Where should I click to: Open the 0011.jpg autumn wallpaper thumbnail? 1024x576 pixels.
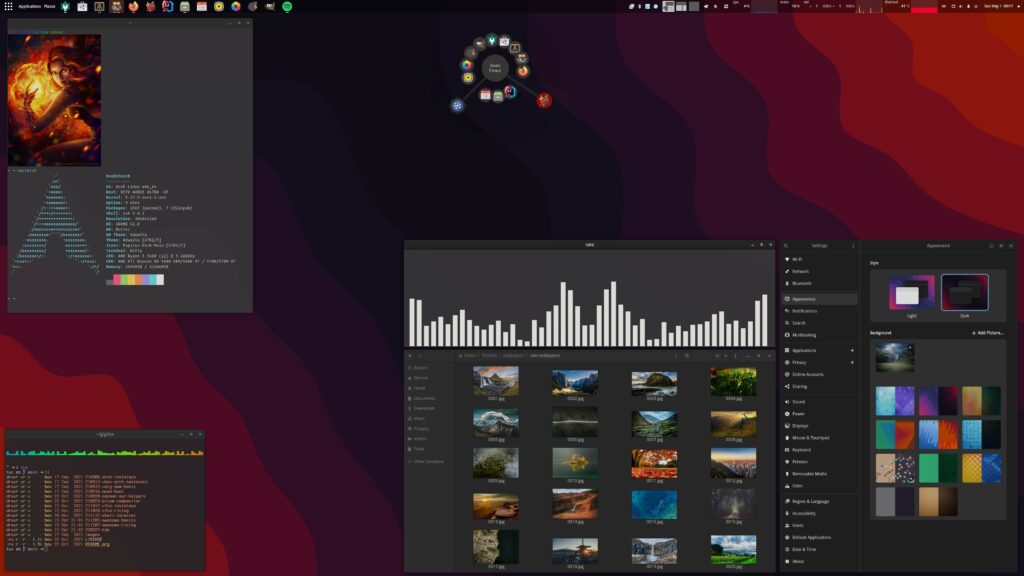(x=654, y=462)
